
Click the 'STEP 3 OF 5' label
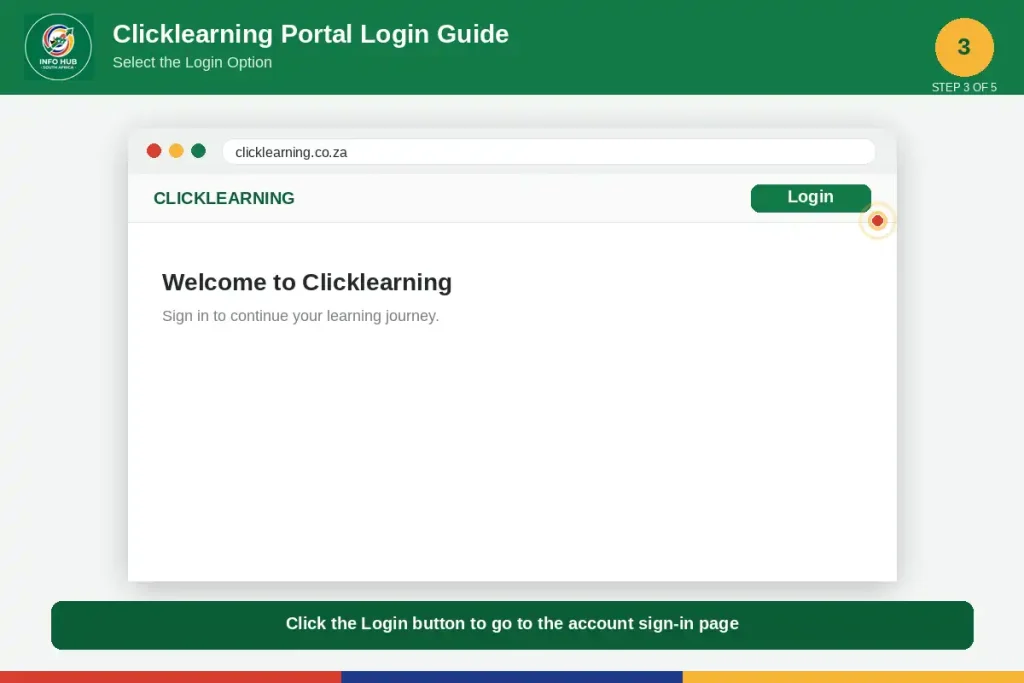pos(964,87)
